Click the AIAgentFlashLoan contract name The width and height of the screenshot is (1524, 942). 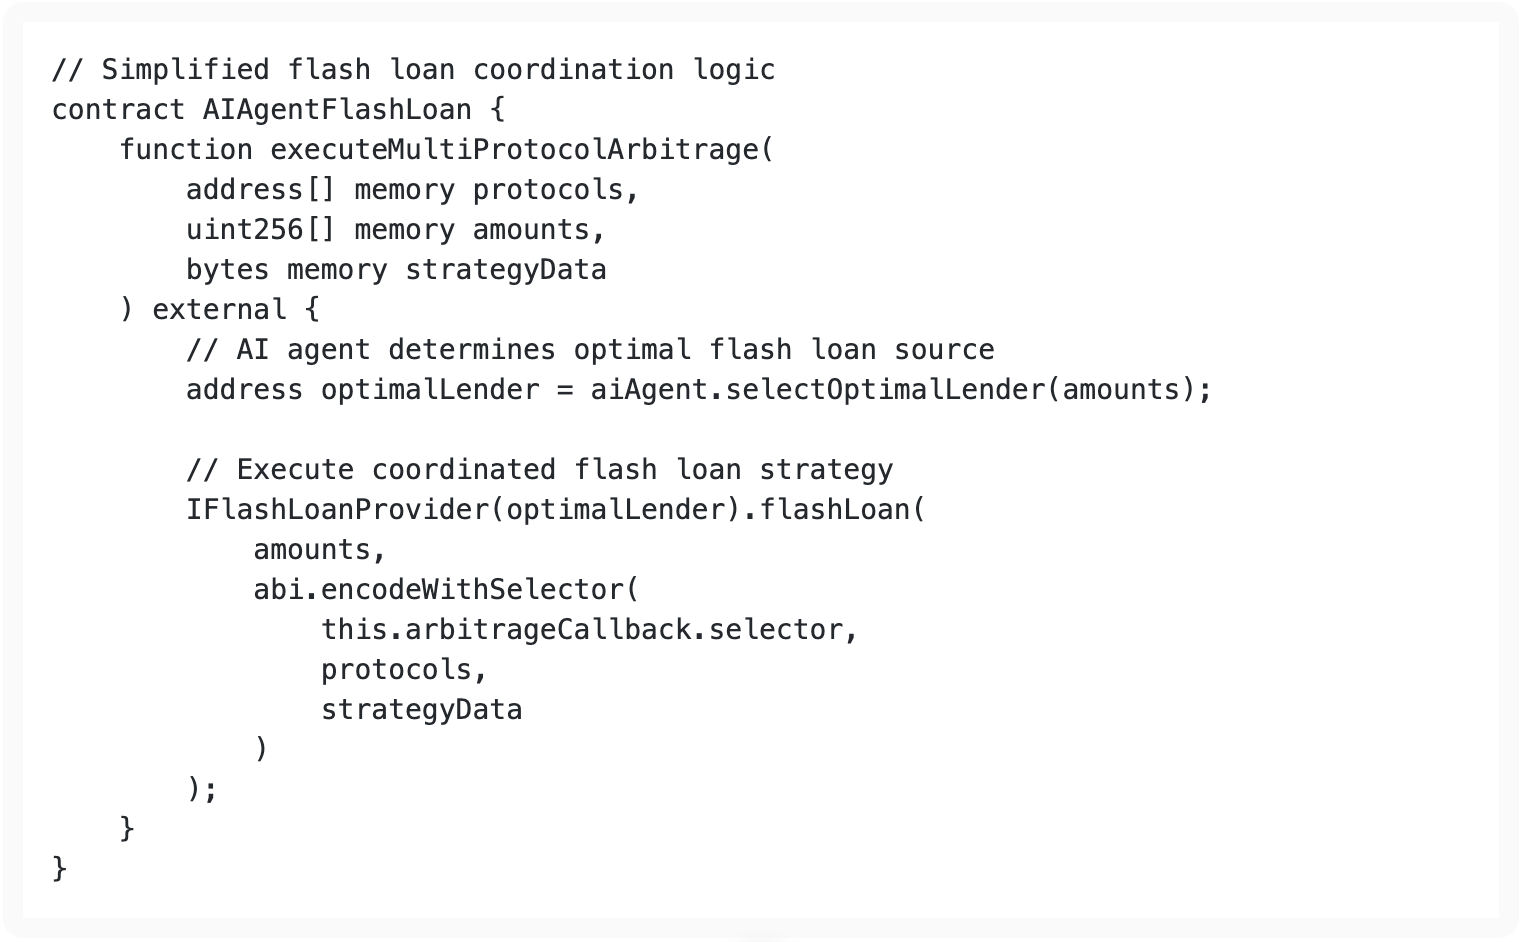(x=337, y=110)
